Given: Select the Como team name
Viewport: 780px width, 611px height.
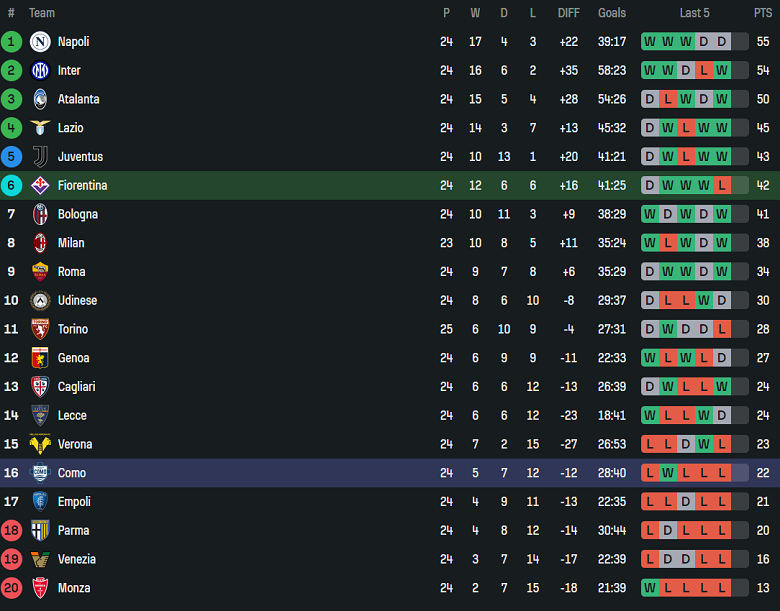Looking at the screenshot, I should click(71, 473).
